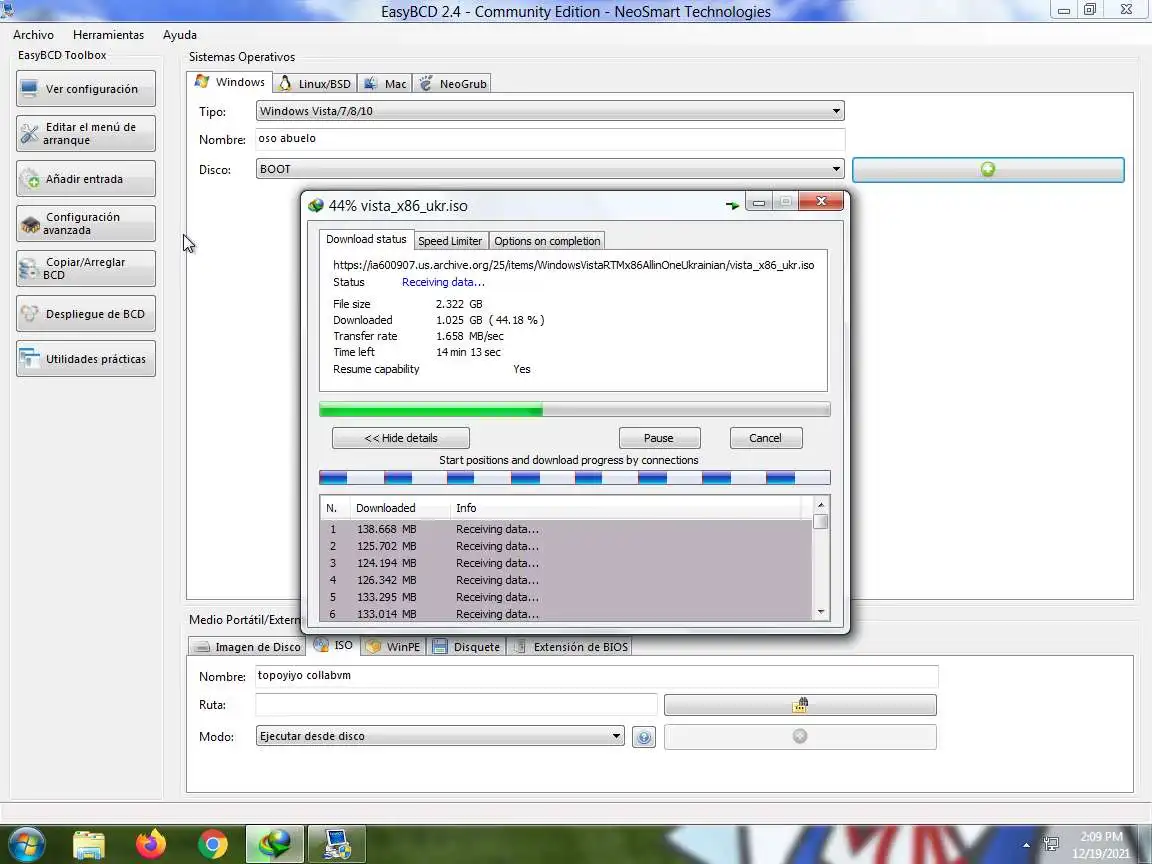Click Nombre field with topoyiyo collabvm
Screen dimensions: 1152x864
tap(597, 676)
